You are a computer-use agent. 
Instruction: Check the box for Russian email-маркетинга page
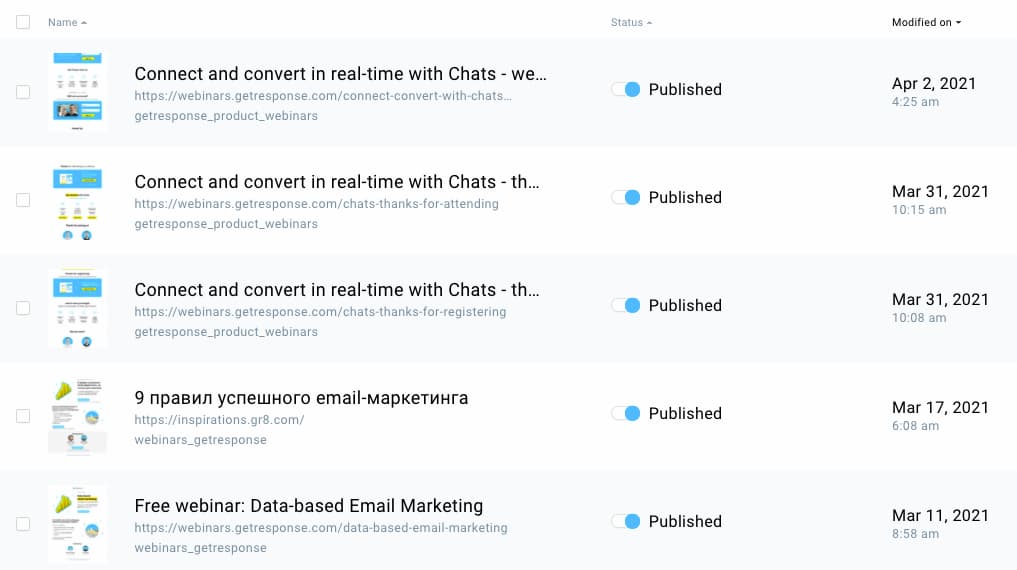click(x=23, y=416)
